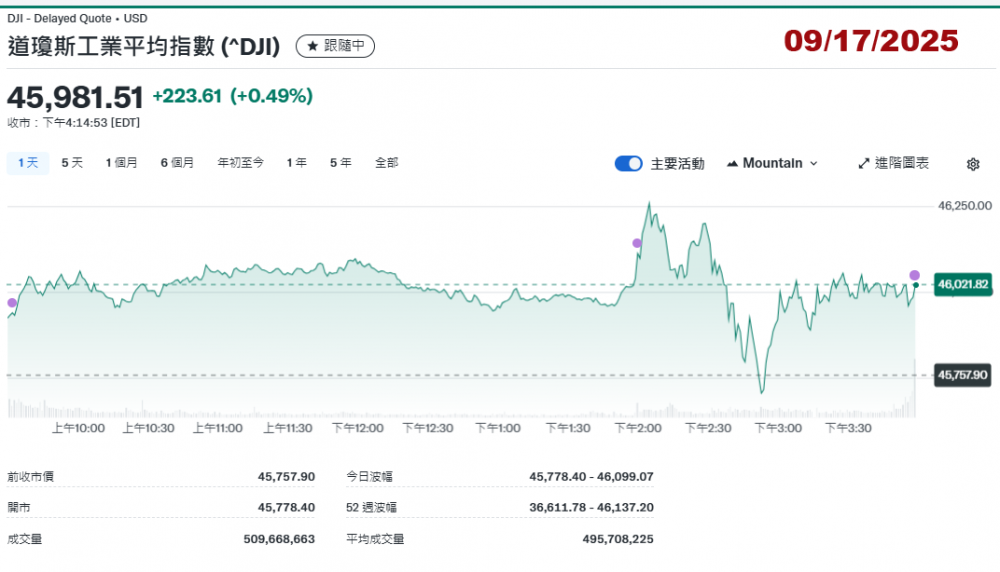The height and width of the screenshot is (572, 1000).
Task: Click the dark 45,757.90 previous close label
Action: (x=962, y=375)
